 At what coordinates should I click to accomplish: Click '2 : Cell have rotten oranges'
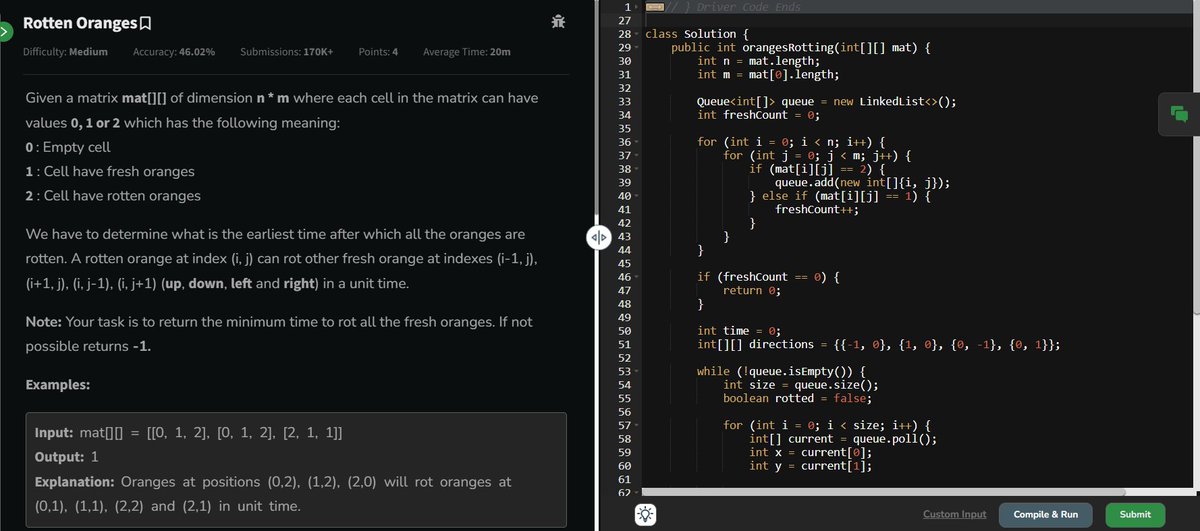(x=111, y=196)
